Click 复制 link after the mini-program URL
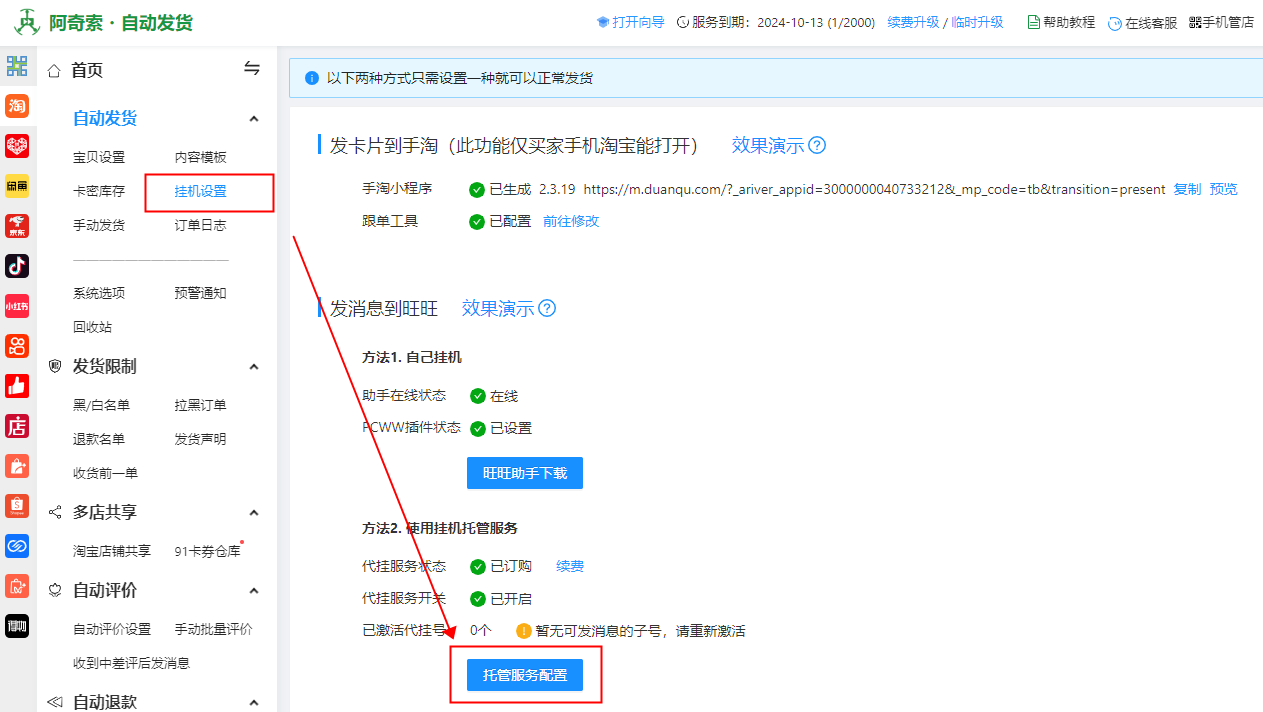1263x712 pixels. pos(1187,189)
